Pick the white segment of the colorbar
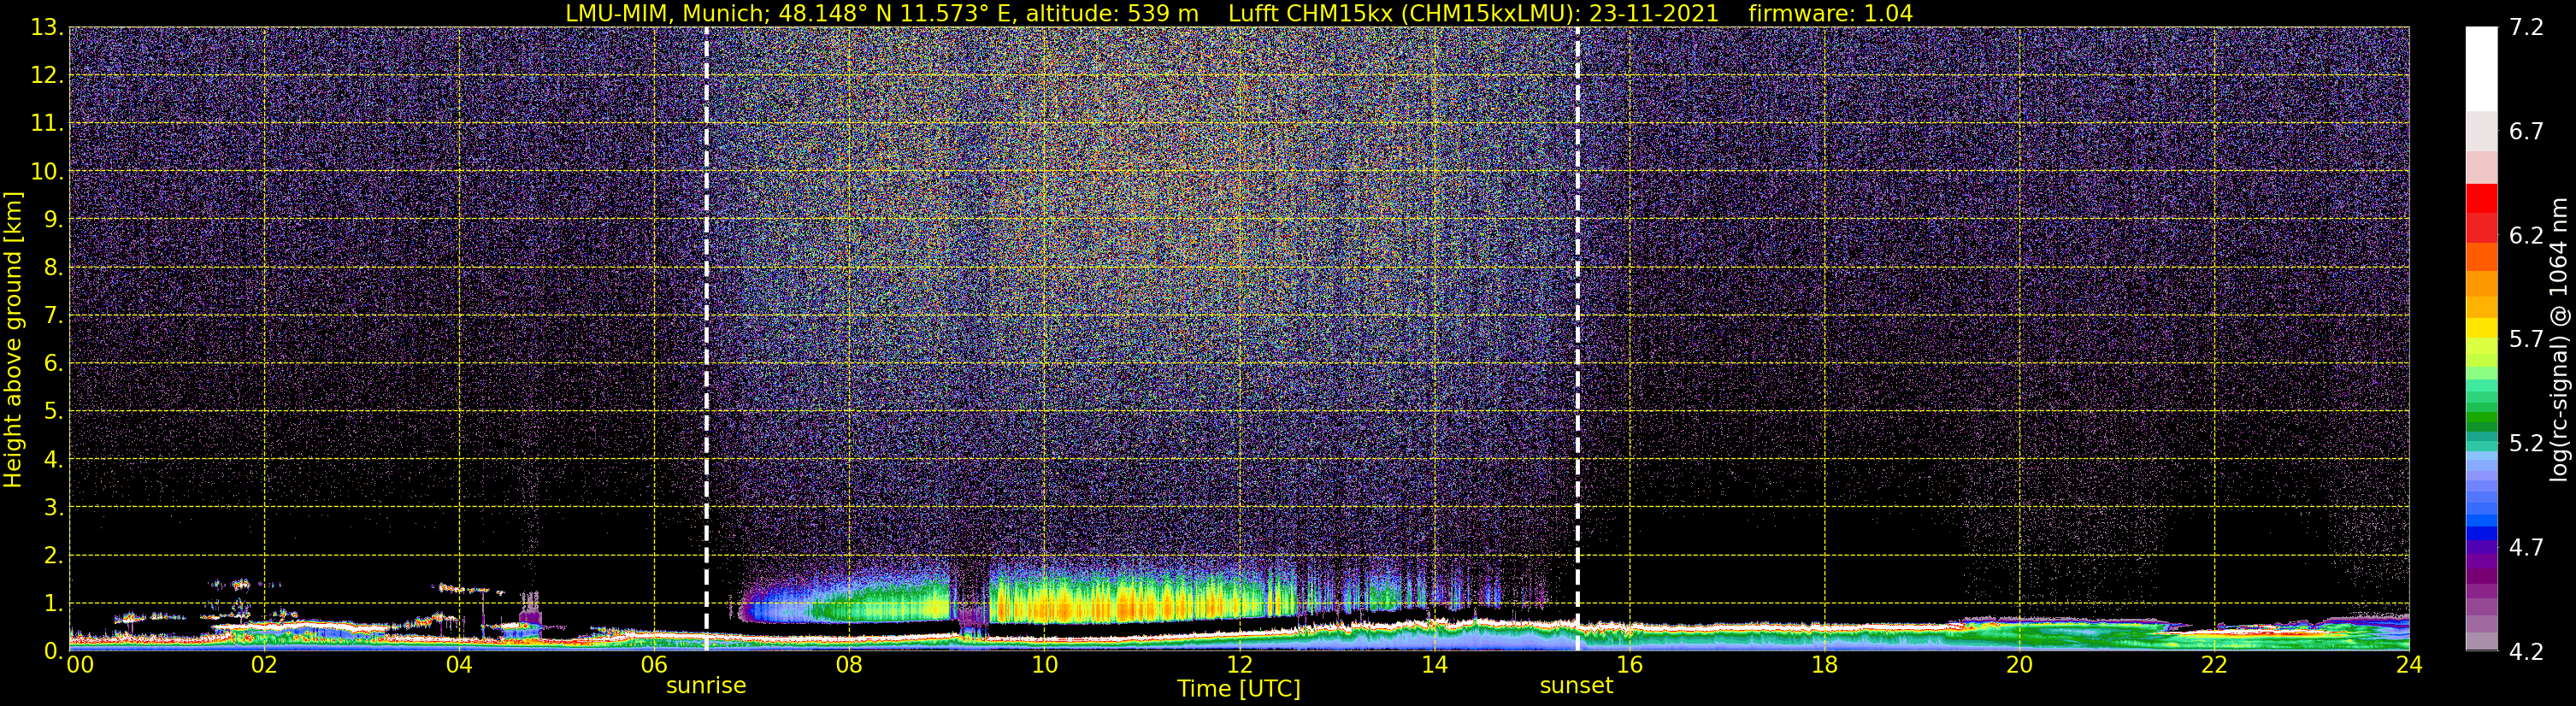Image resolution: width=2576 pixels, height=706 pixels. pyautogui.click(x=2481, y=68)
